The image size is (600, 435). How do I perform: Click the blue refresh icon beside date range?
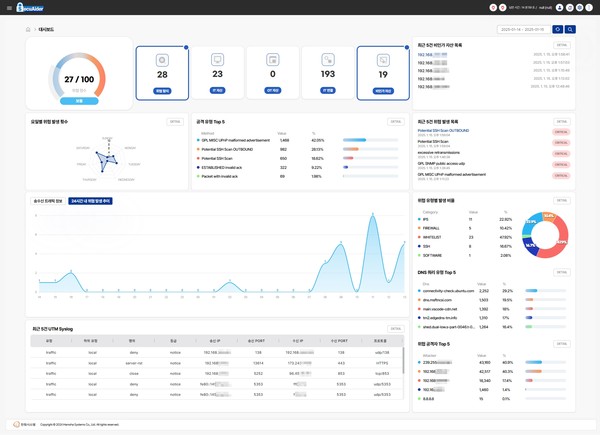(558, 30)
